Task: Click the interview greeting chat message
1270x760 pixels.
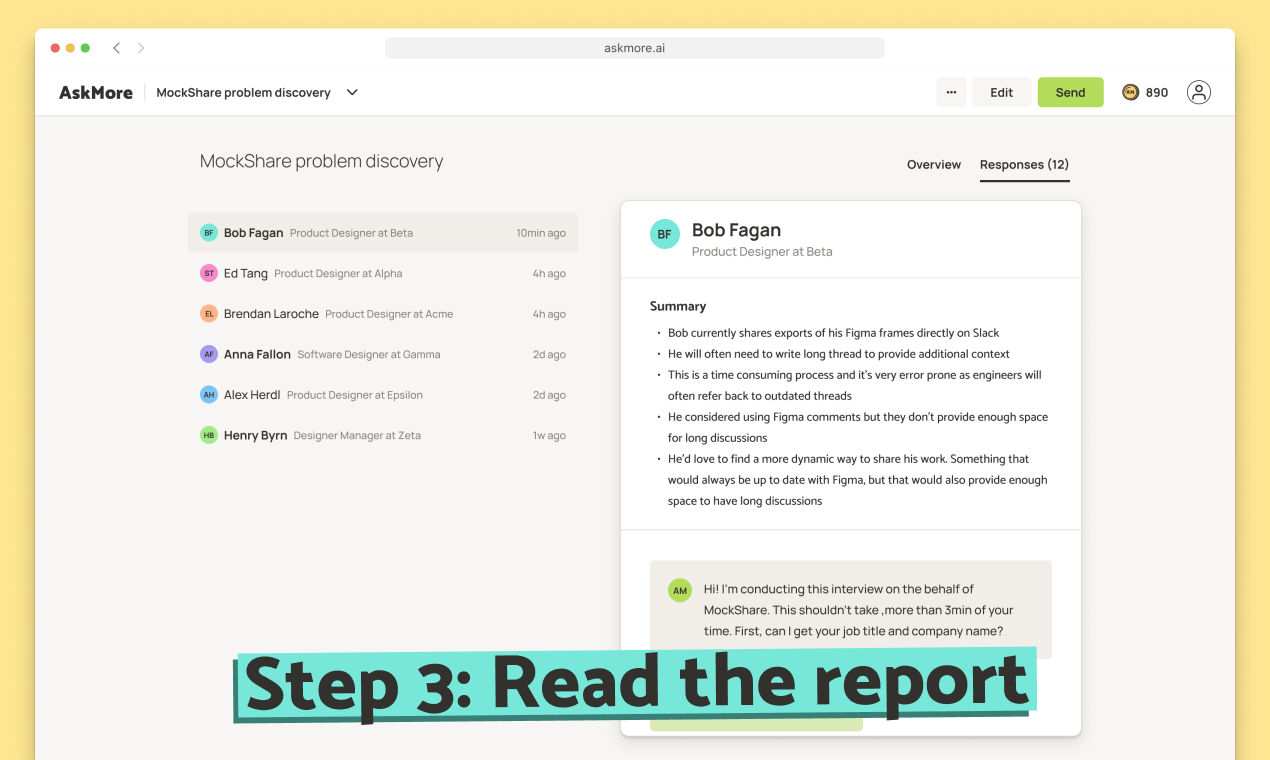Action: tap(850, 610)
